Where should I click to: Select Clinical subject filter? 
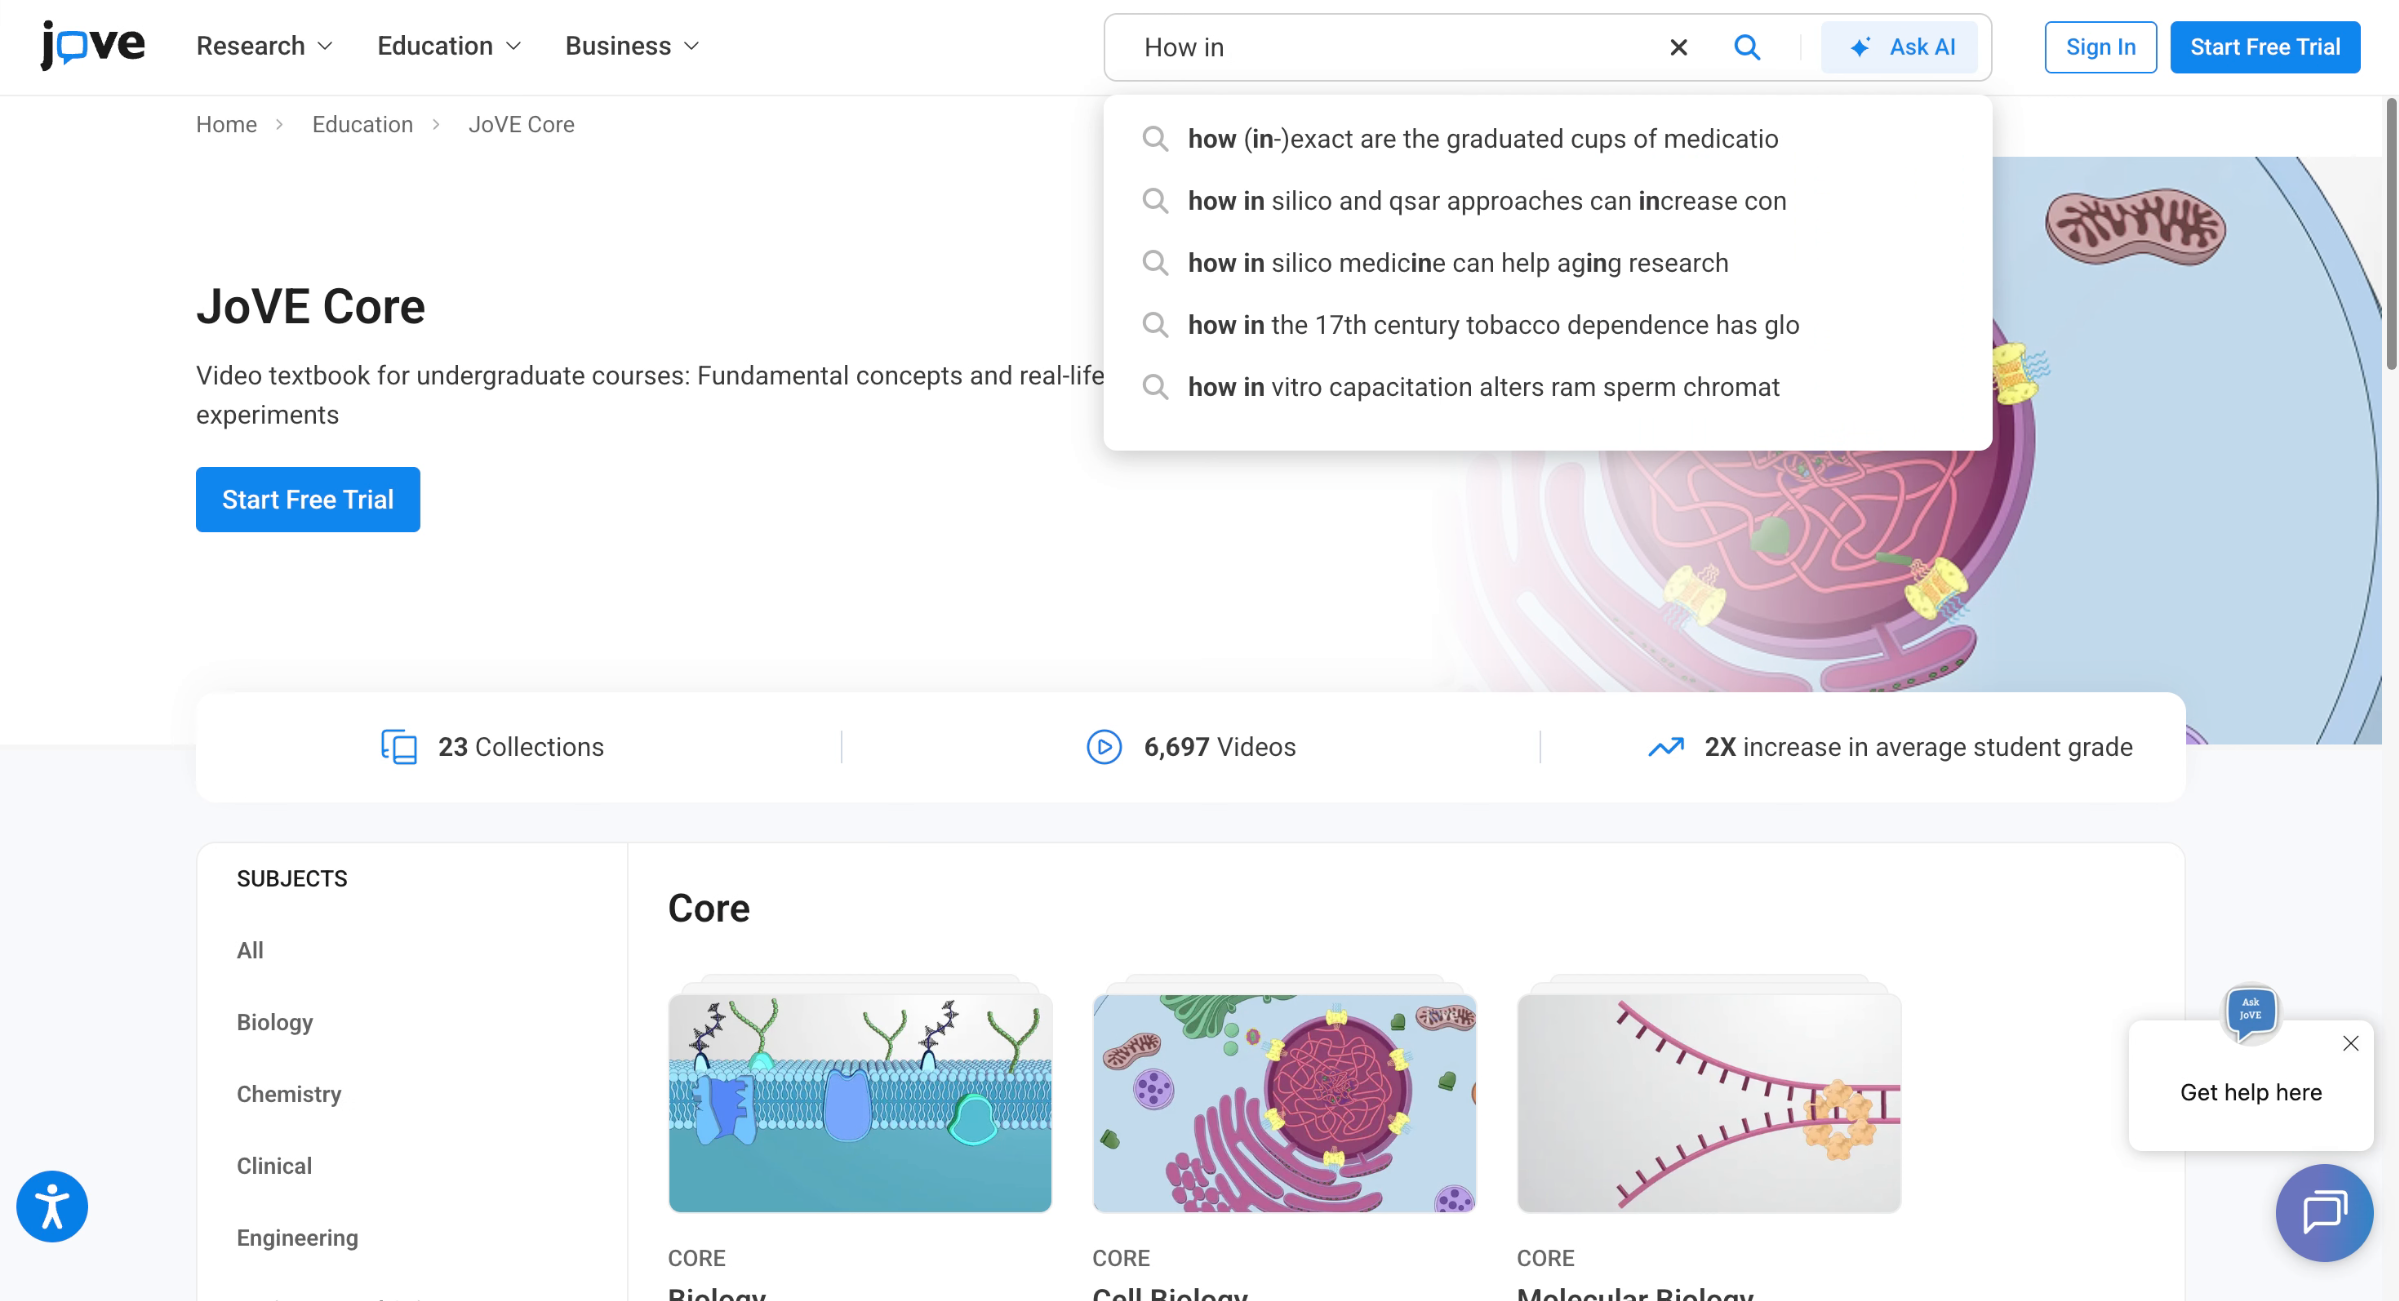[274, 1166]
